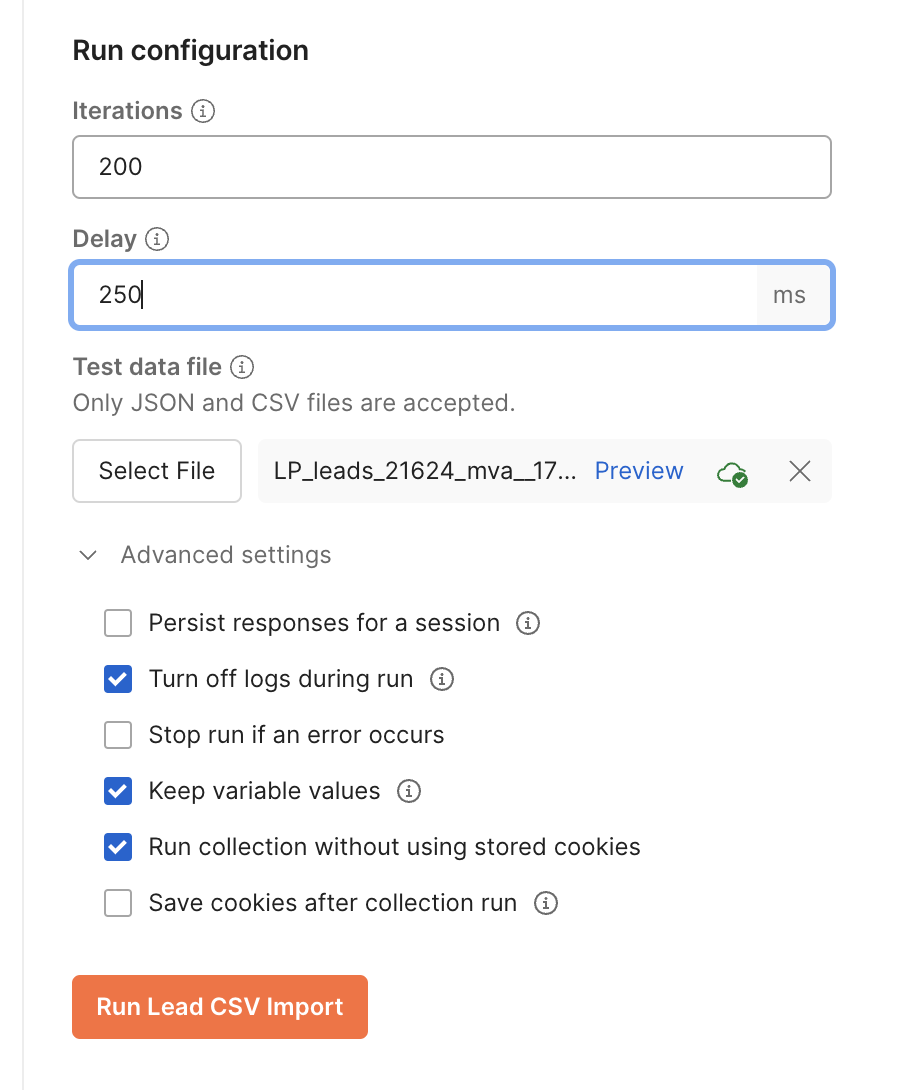Uncheck Run collection without using stored cookies

point(118,848)
